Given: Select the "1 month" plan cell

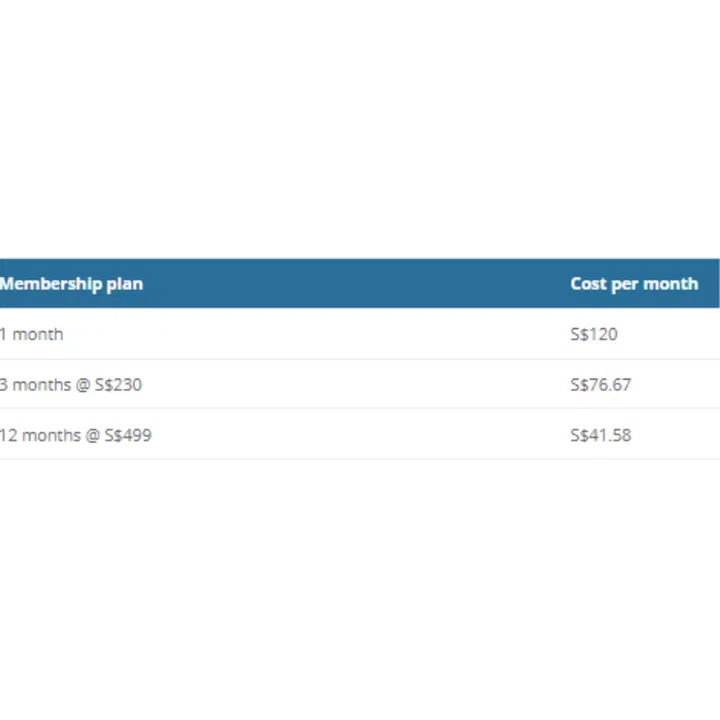Looking at the screenshot, I should (32, 334).
